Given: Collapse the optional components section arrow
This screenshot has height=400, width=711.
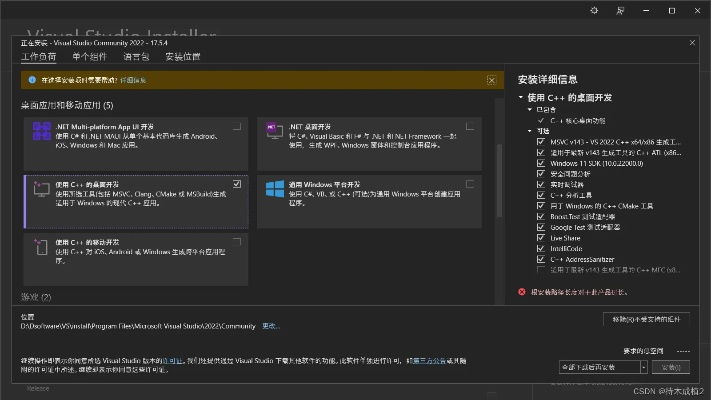Looking at the screenshot, I should [x=530, y=131].
